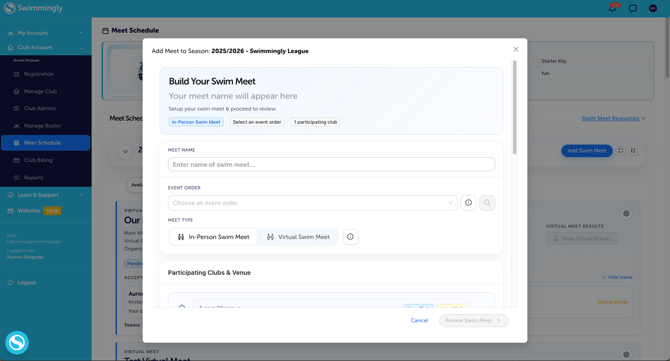This screenshot has width=670, height=361.
Task: Click the Participating Clubs & Venue heading
Action: point(209,273)
